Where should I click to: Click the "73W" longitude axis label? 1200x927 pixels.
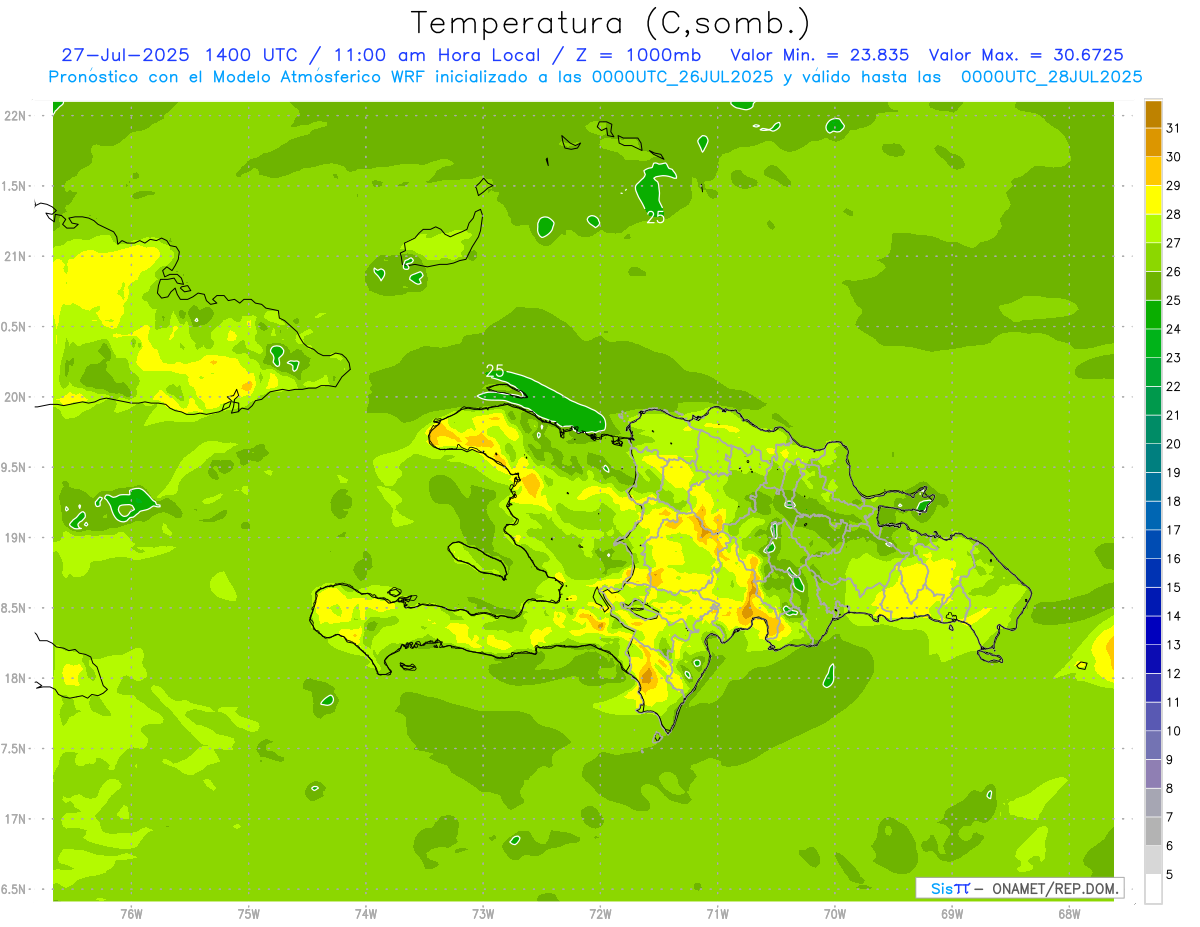483,914
